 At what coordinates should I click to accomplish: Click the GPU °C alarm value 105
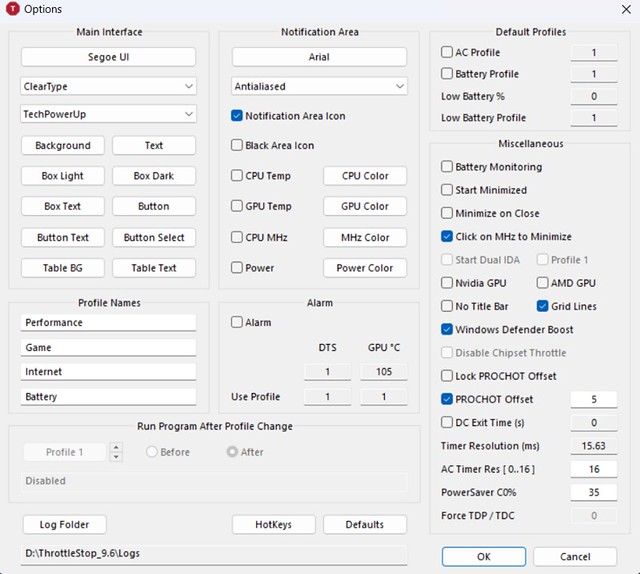click(384, 372)
